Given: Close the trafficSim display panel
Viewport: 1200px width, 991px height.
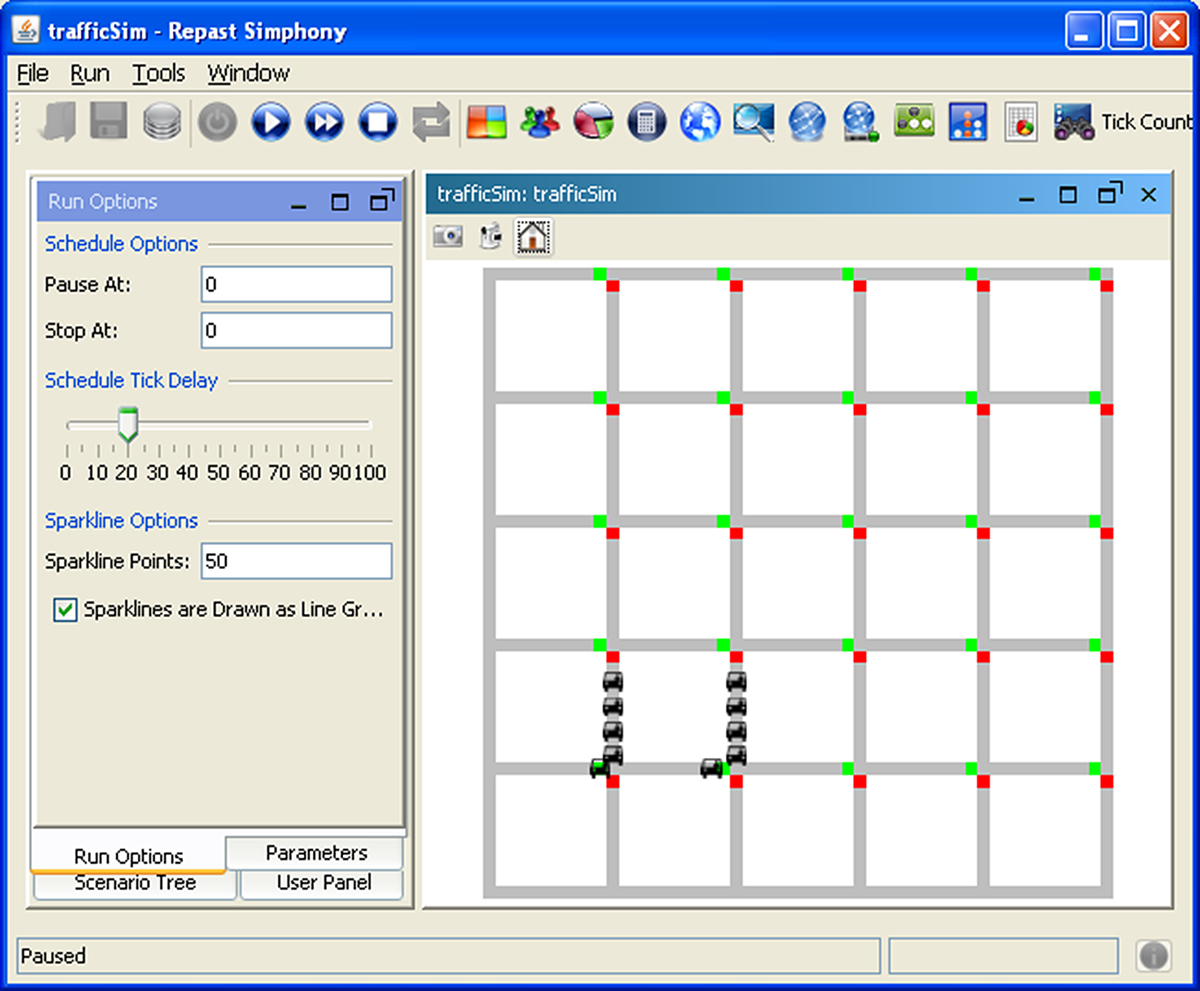Looking at the screenshot, I should click(1148, 195).
